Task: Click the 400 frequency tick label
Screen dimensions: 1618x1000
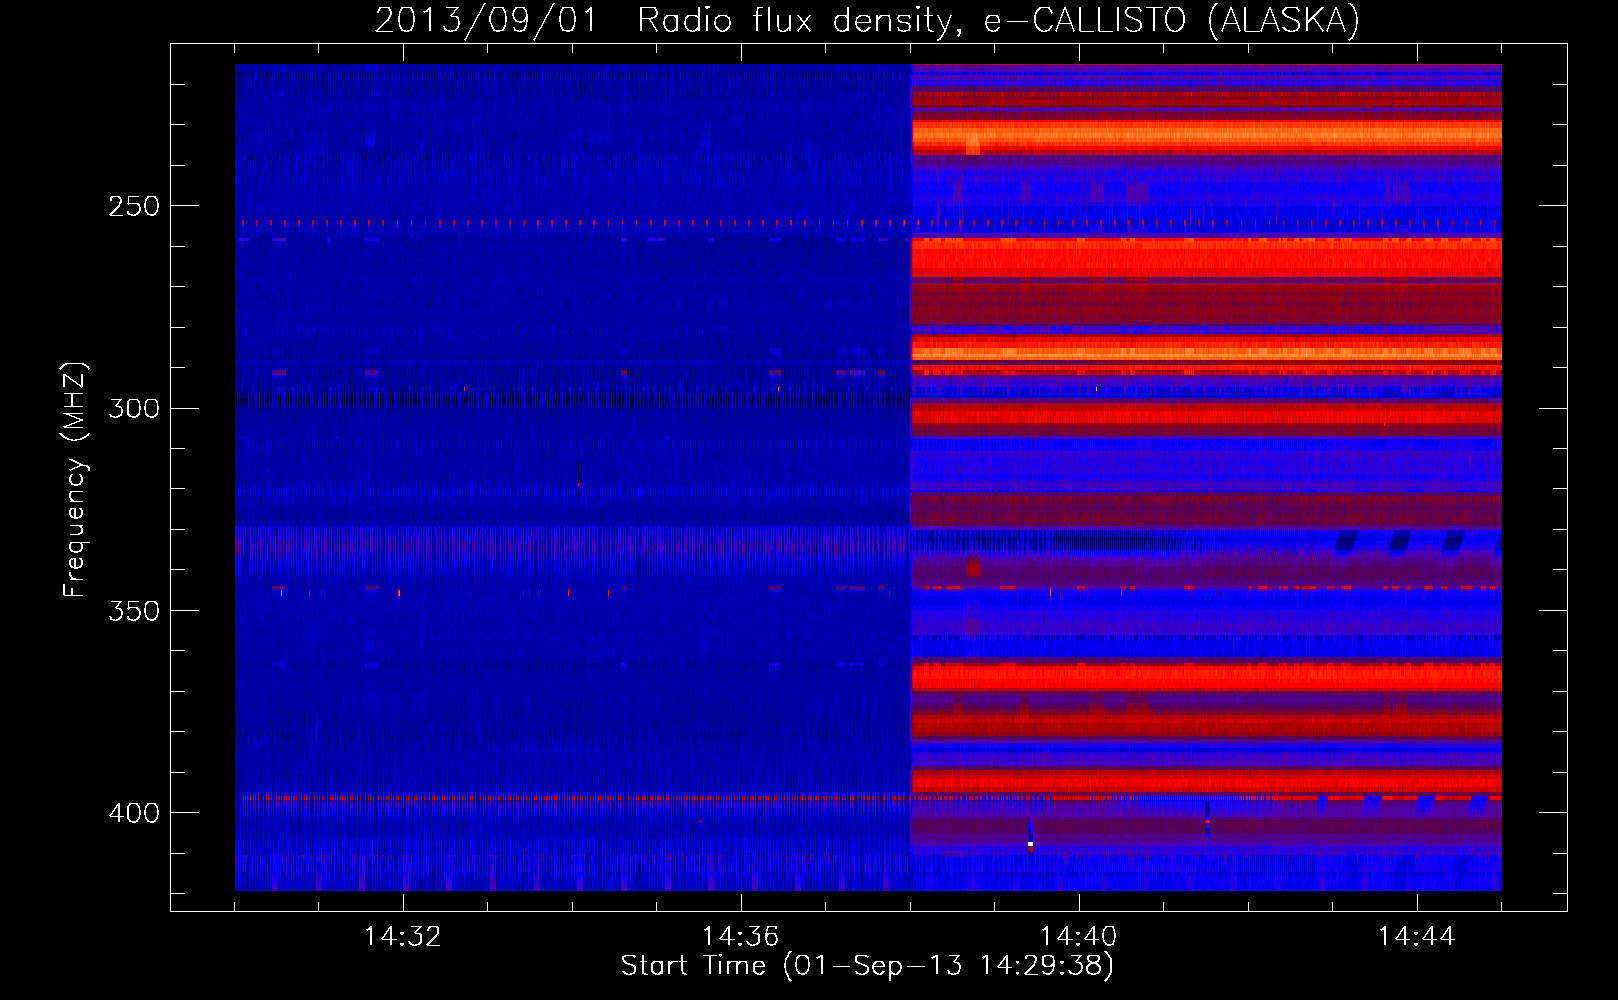Action: tap(134, 813)
